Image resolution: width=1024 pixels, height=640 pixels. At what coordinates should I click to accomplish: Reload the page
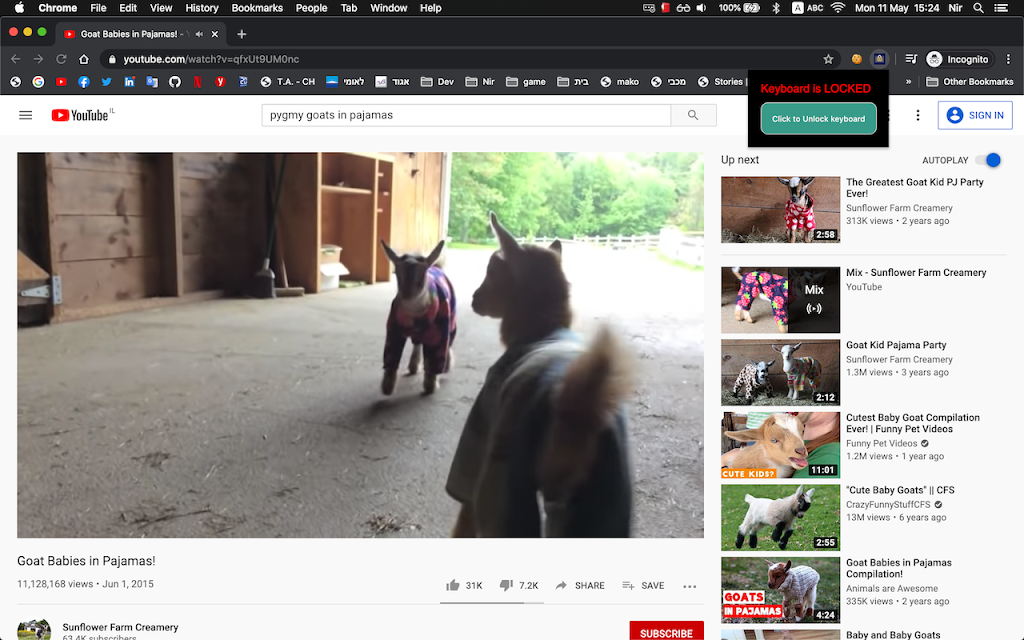point(61,59)
